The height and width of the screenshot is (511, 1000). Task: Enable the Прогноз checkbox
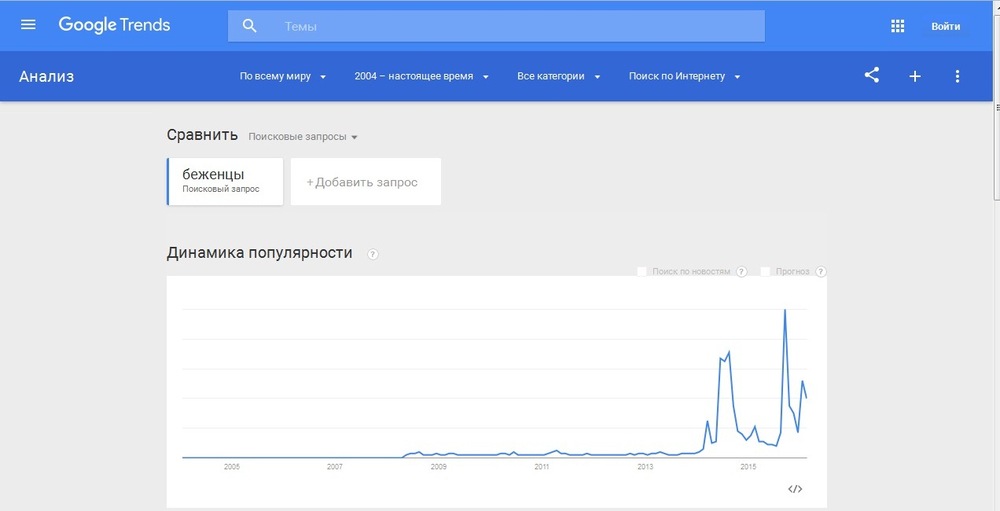(765, 272)
